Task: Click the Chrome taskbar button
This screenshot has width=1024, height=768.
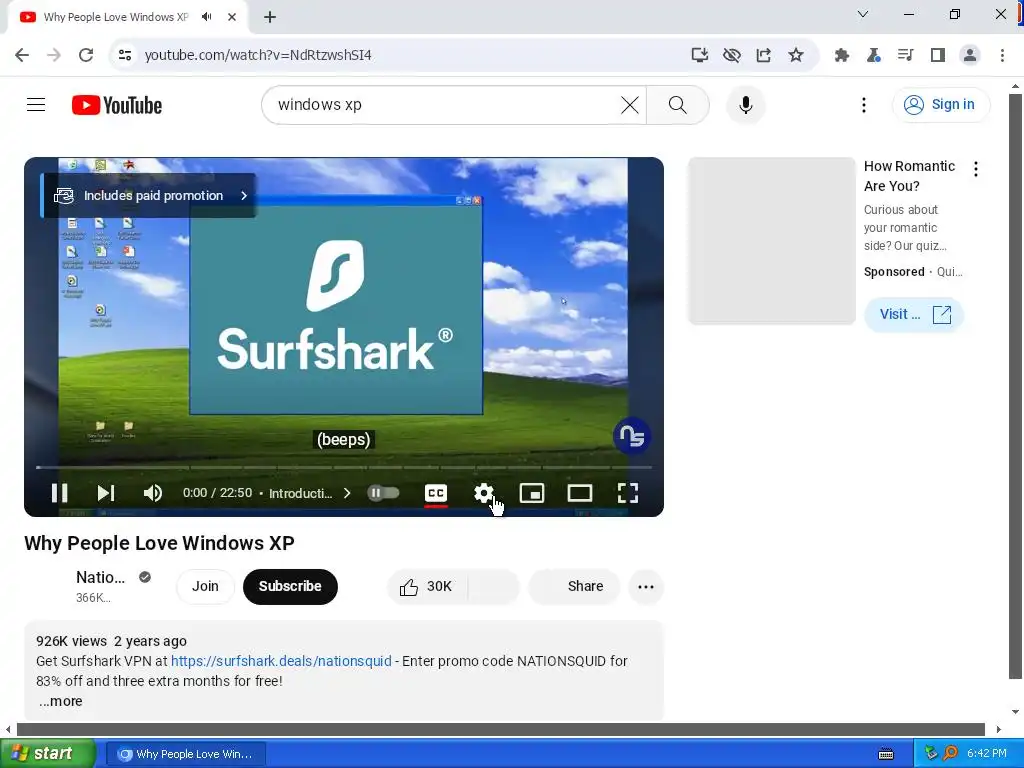Action: (186, 754)
